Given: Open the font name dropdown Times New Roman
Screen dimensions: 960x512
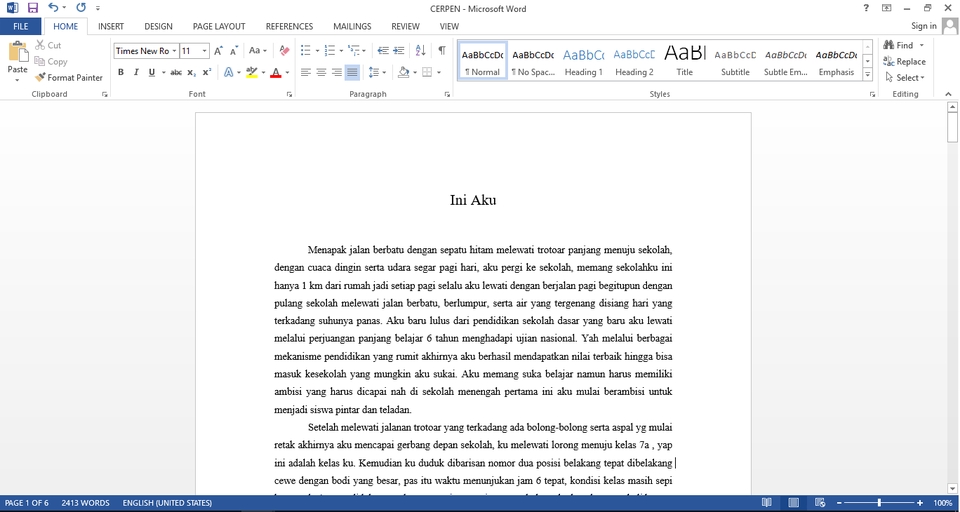Looking at the screenshot, I should [x=174, y=51].
